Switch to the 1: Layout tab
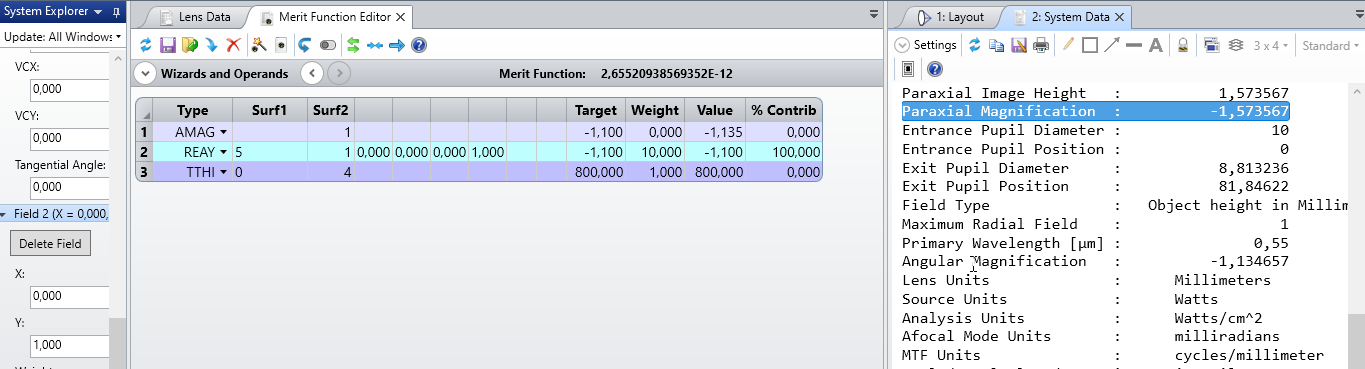The height and width of the screenshot is (369, 1365). pyautogui.click(x=950, y=17)
